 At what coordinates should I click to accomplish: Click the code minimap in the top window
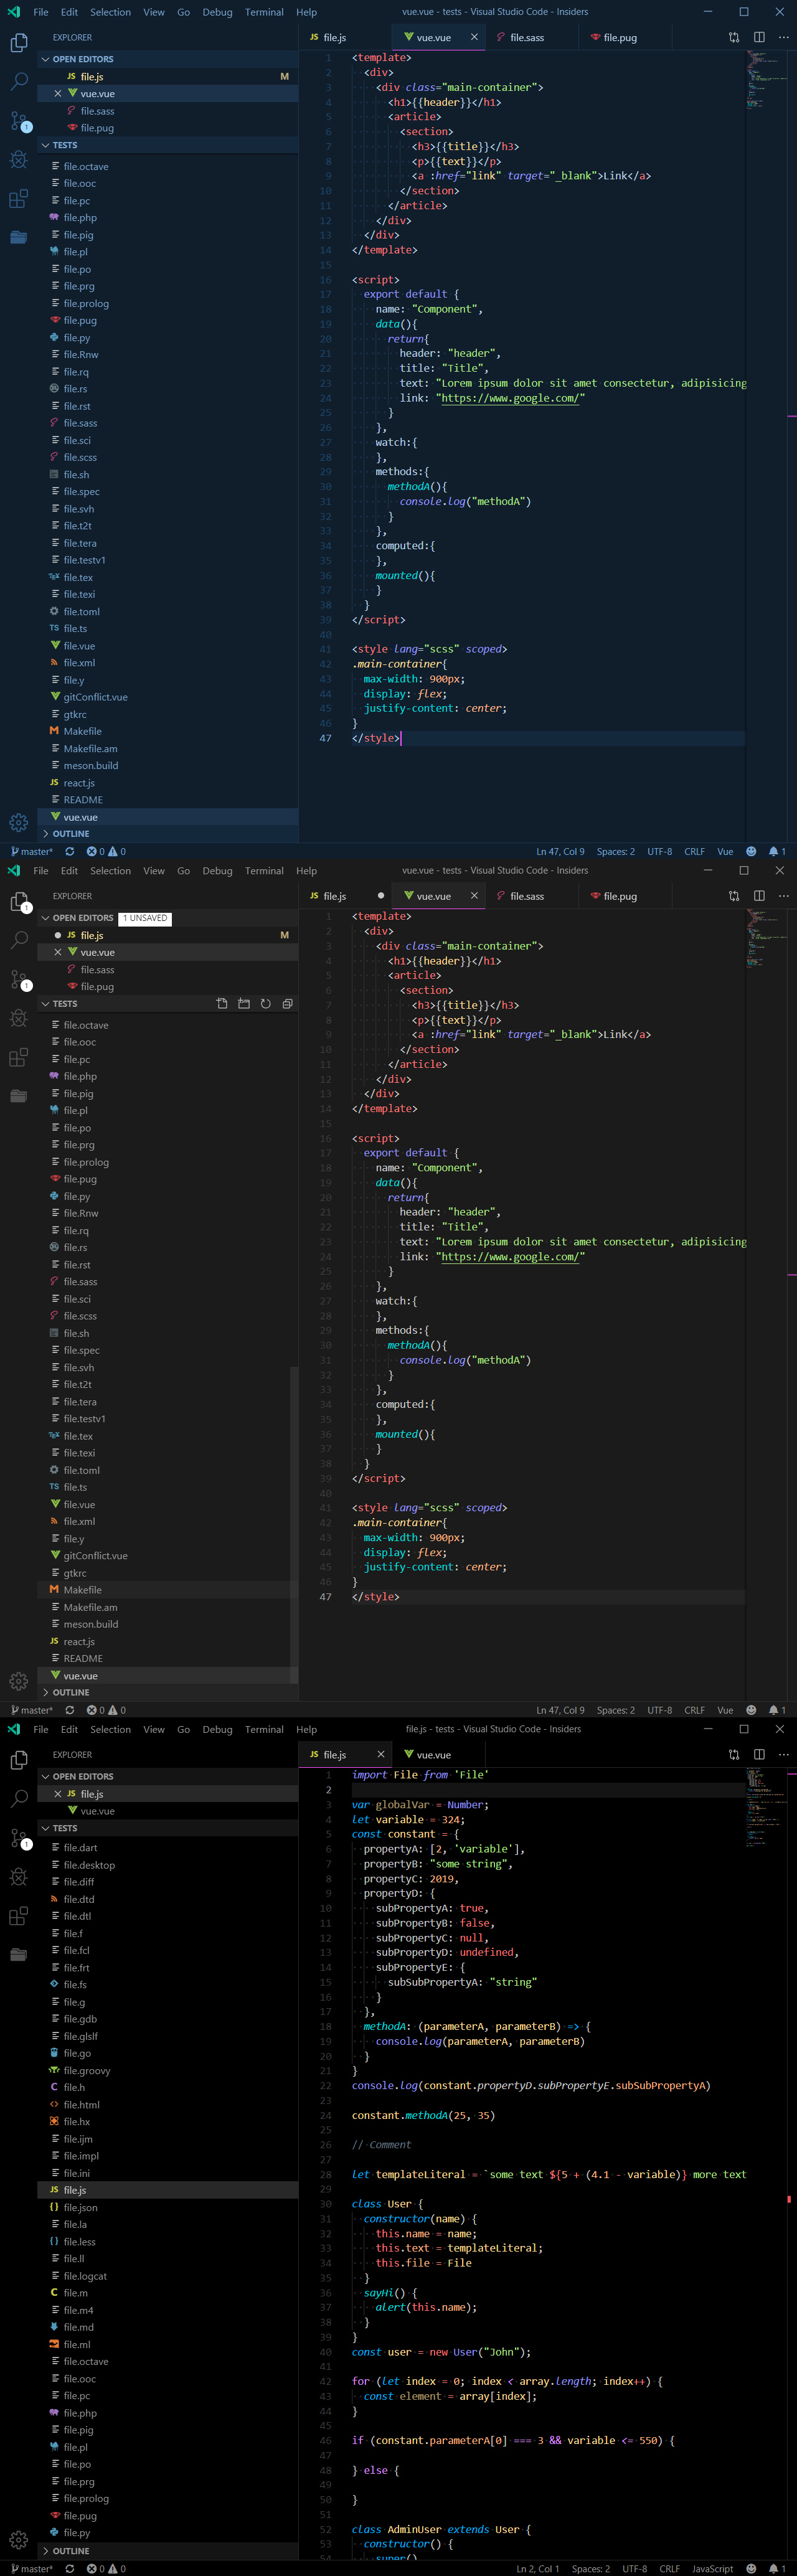tap(768, 80)
